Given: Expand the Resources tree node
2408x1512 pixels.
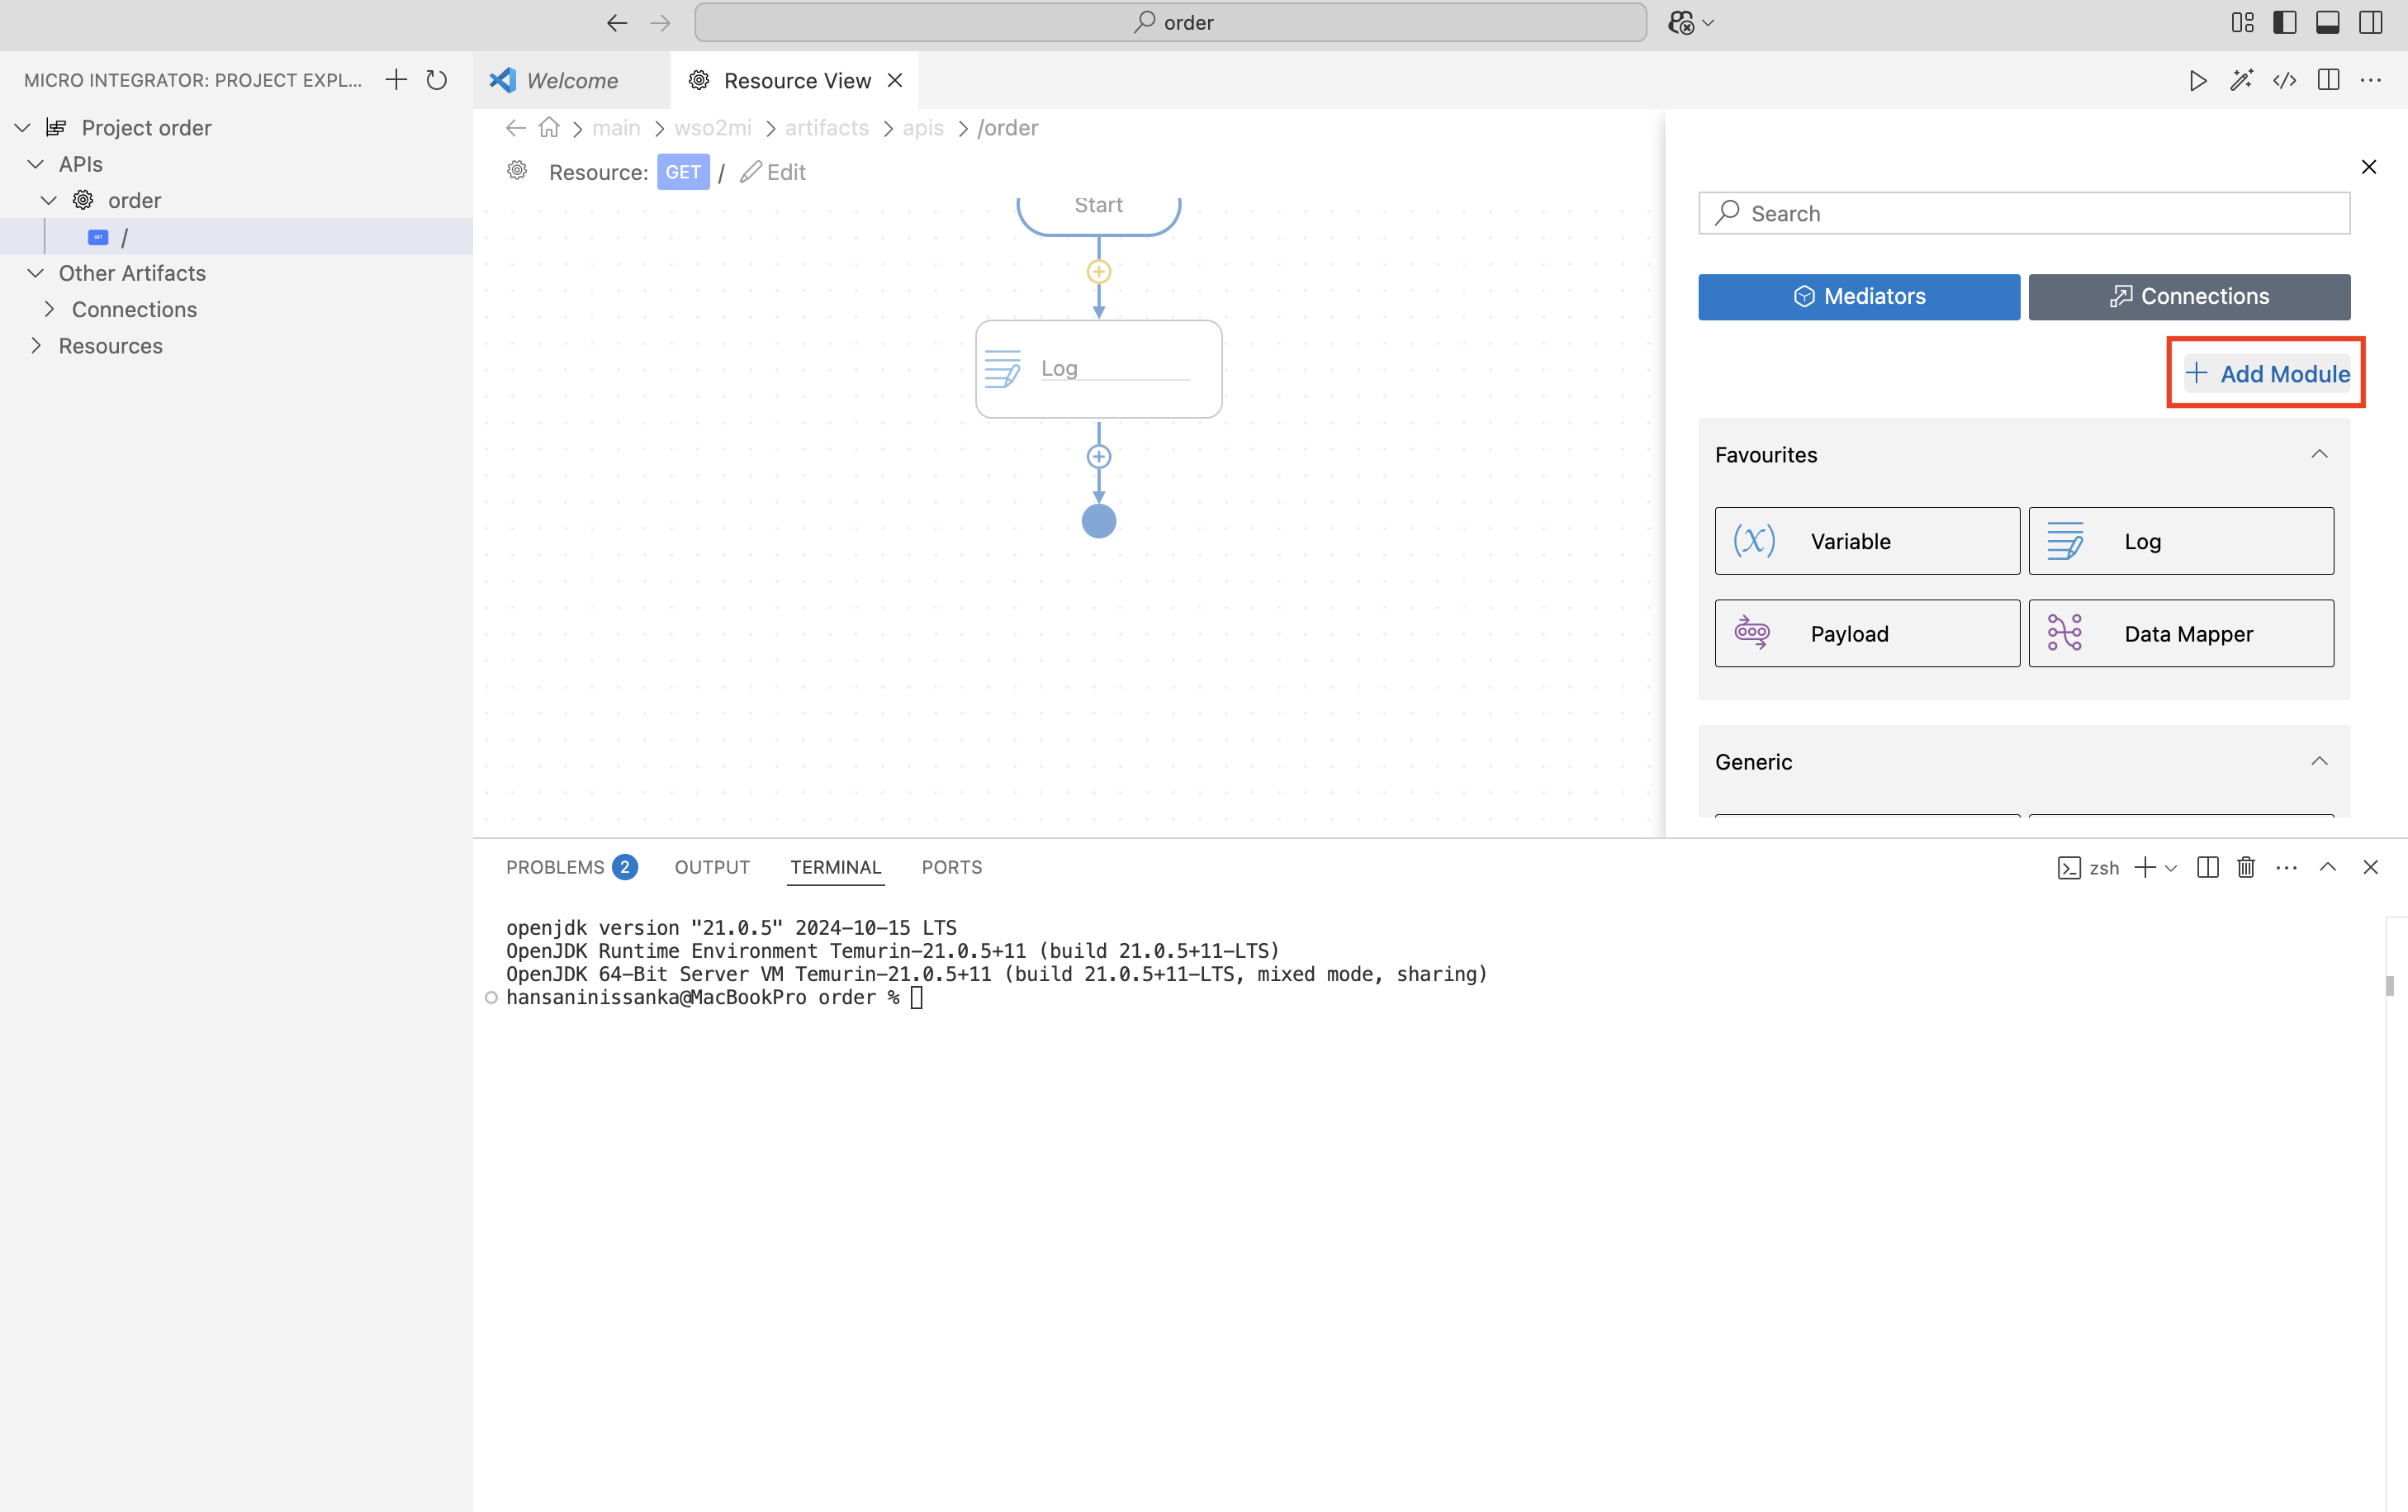Looking at the screenshot, I should tap(35, 346).
